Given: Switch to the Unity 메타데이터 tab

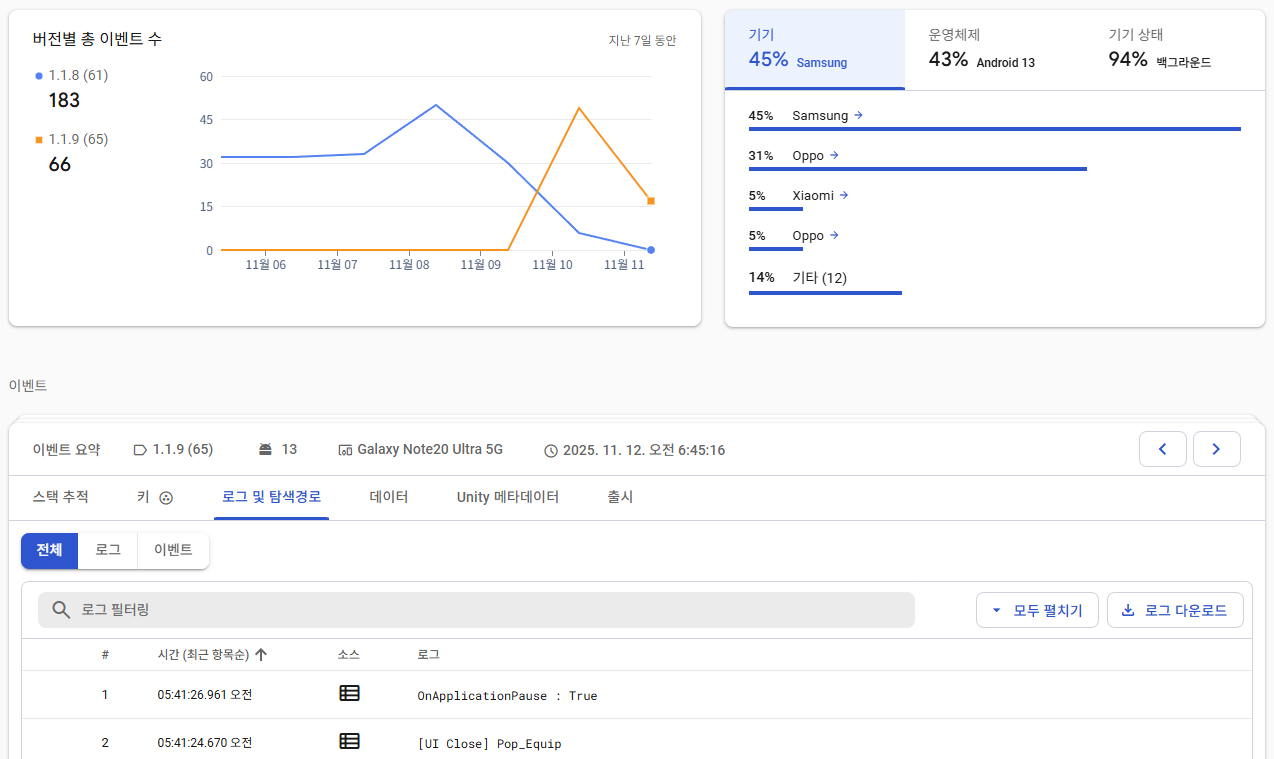Looking at the screenshot, I should pyautogui.click(x=507, y=497).
